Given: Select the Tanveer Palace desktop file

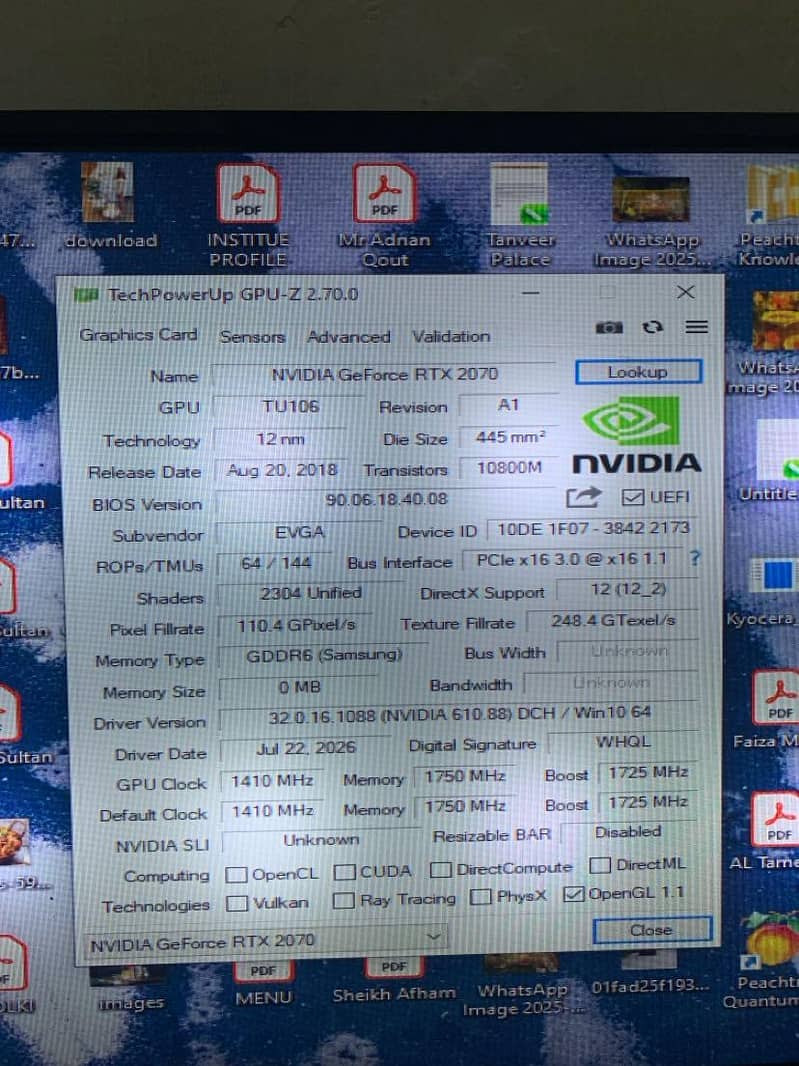Looking at the screenshot, I should point(520,215).
